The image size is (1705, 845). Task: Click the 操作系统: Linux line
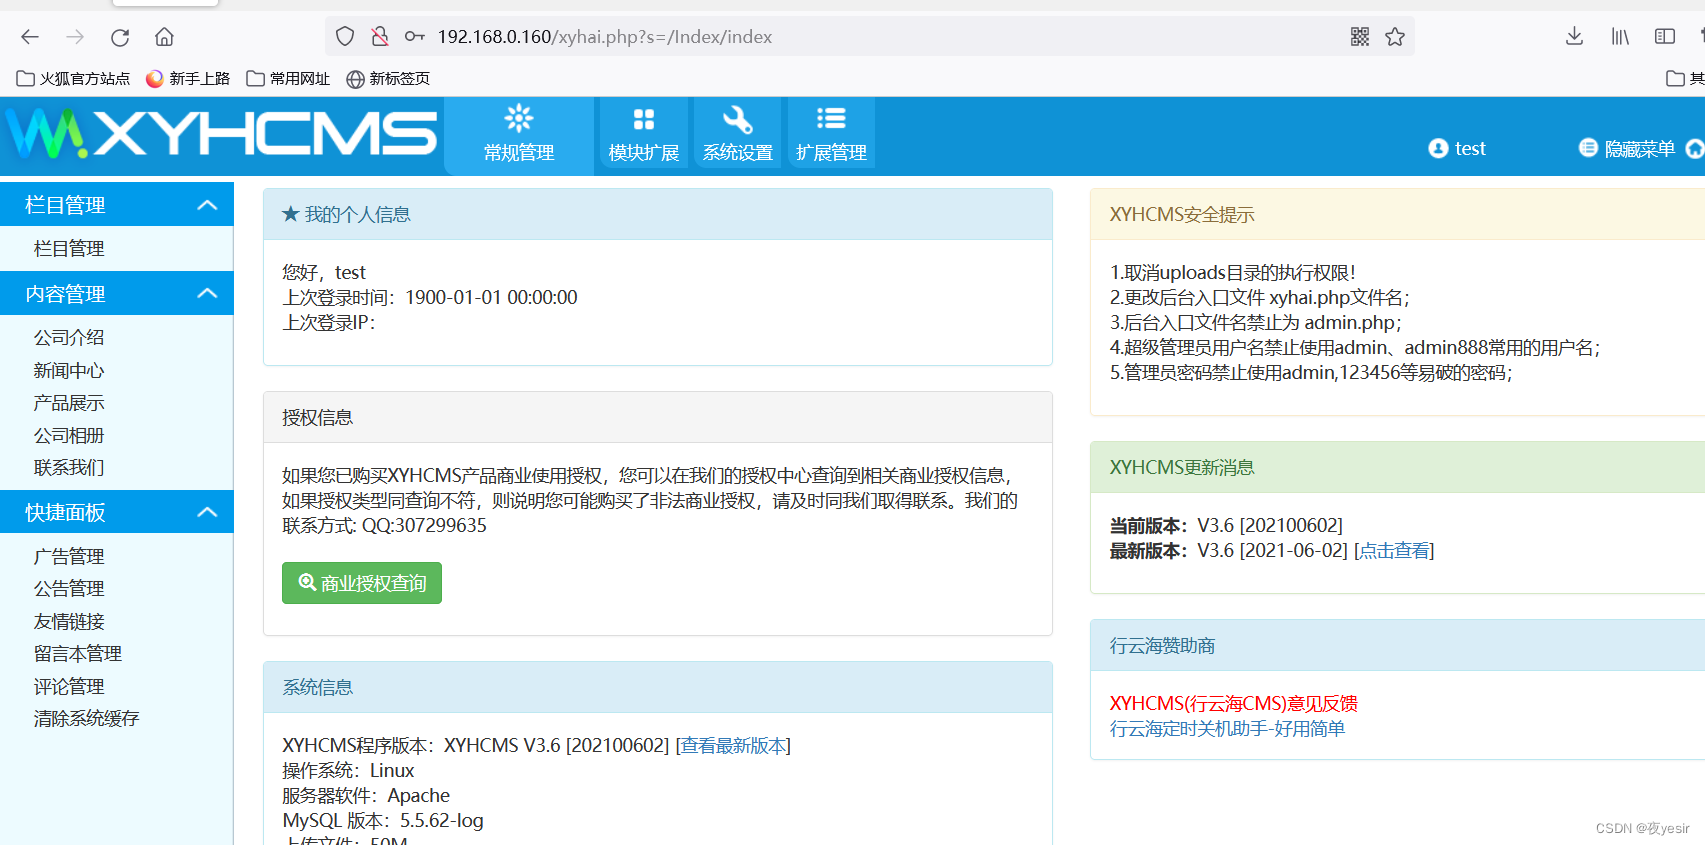coord(348,771)
